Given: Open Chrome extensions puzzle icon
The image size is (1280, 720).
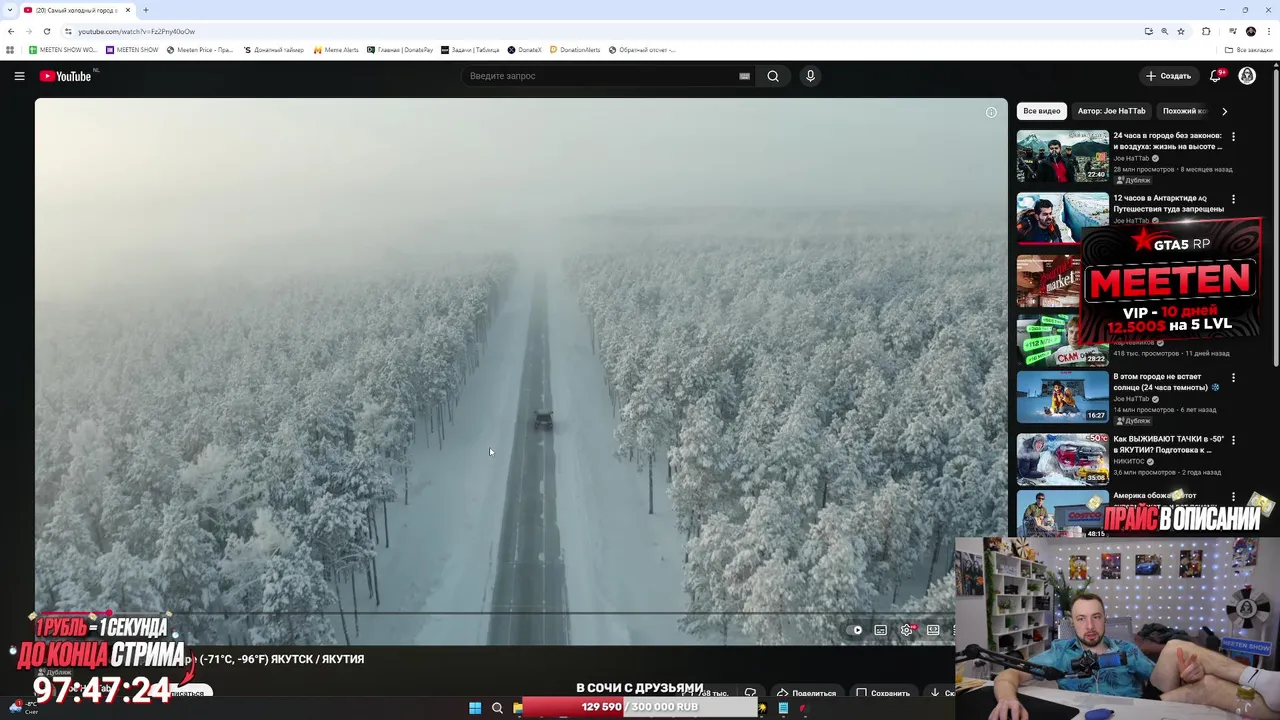Looking at the screenshot, I should pyautogui.click(x=1206, y=31).
